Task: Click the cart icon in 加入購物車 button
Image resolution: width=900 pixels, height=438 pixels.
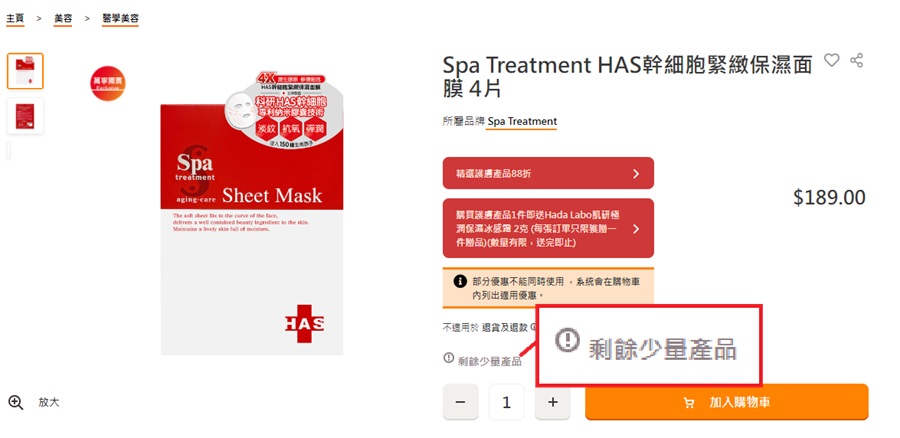Action: coord(689,402)
